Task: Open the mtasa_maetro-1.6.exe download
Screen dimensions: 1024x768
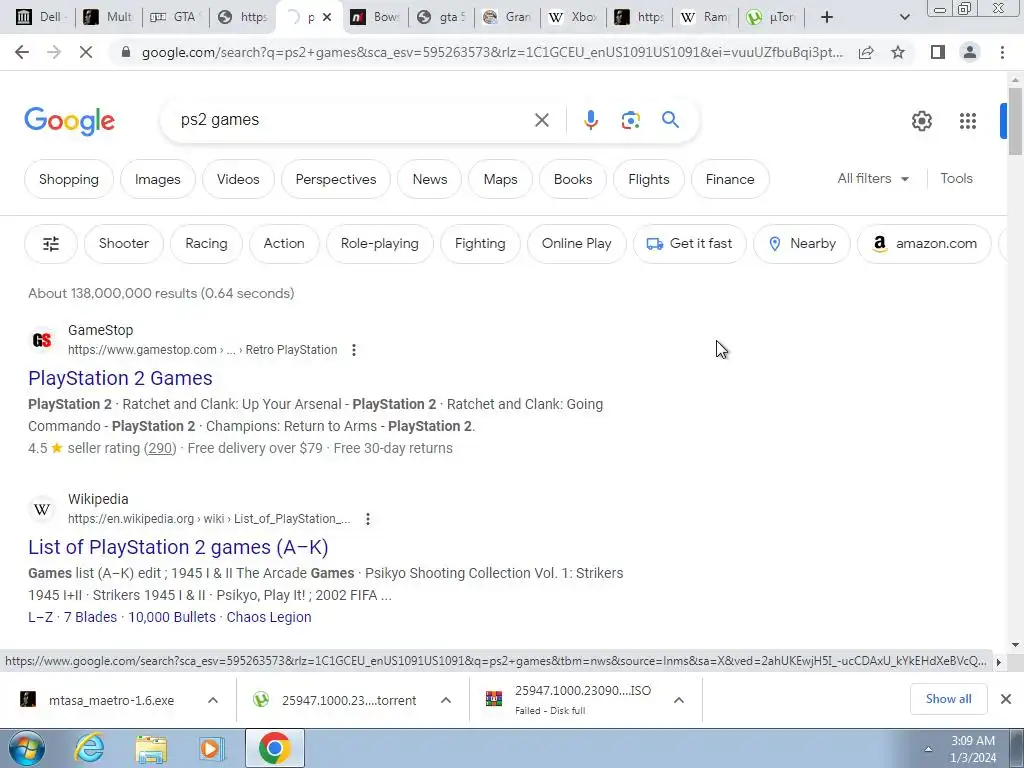Action: [111, 701]
